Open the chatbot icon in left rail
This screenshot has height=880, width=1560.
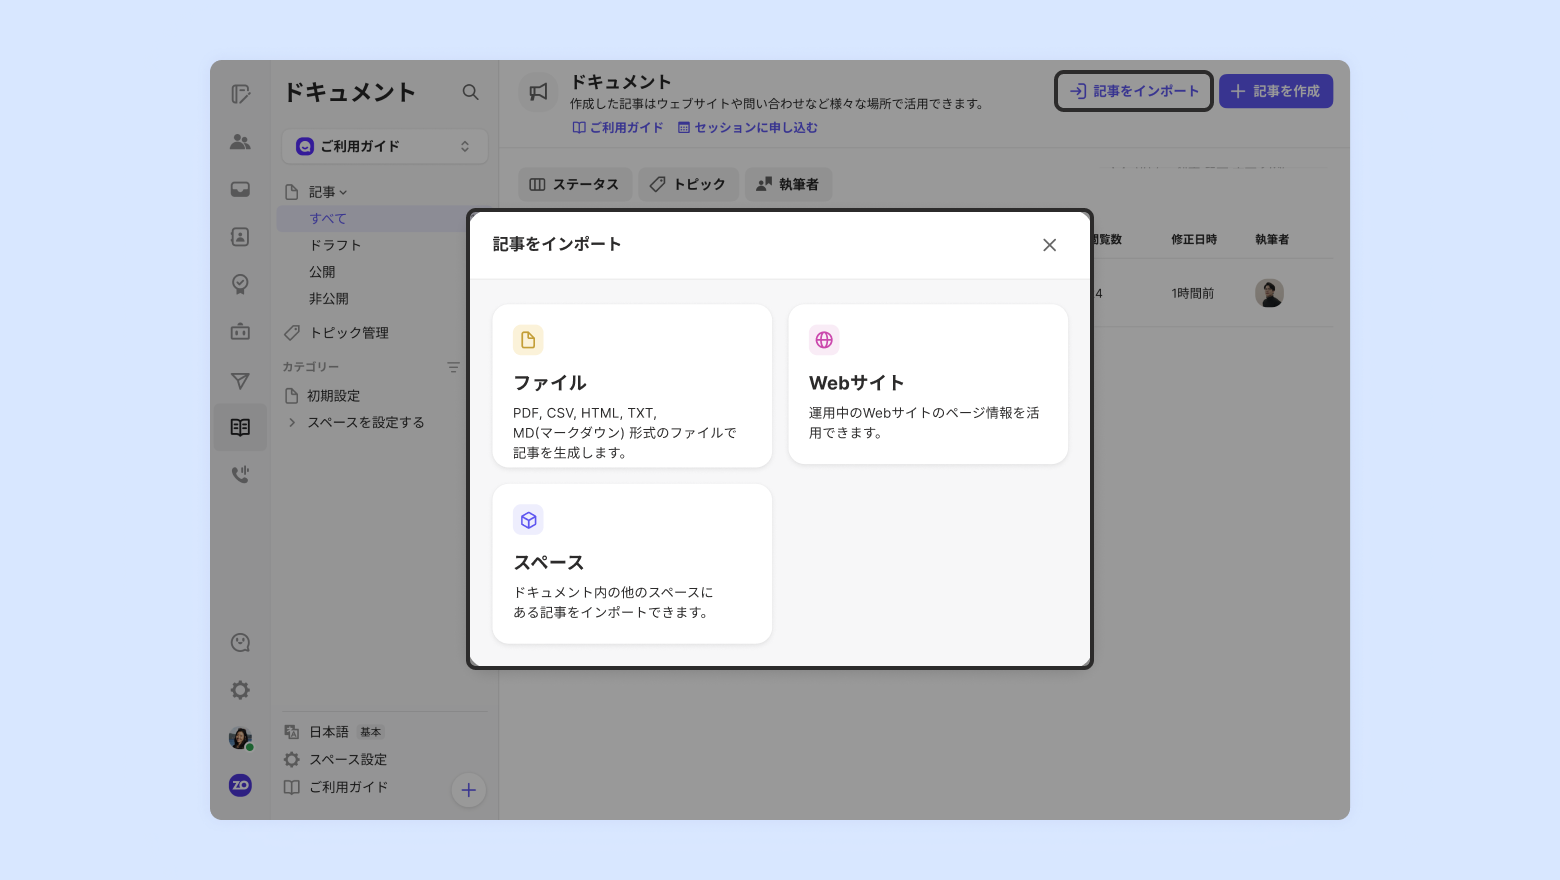tap(240, 331)
